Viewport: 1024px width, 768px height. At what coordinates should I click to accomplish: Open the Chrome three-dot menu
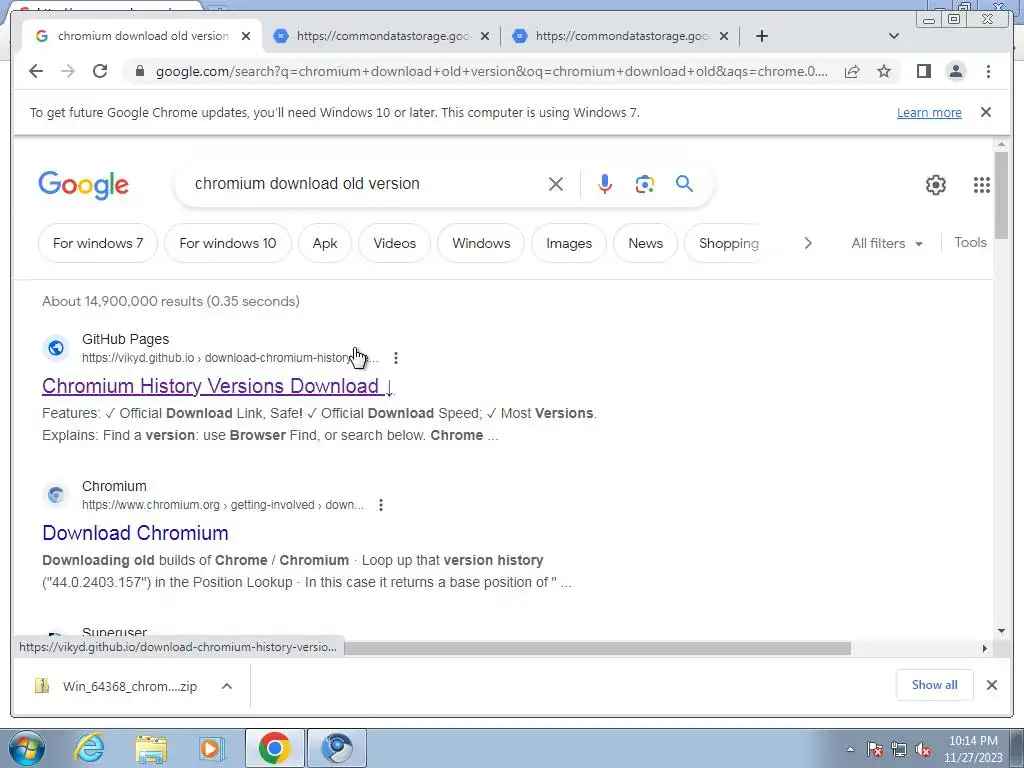click(x=988, y=71)
